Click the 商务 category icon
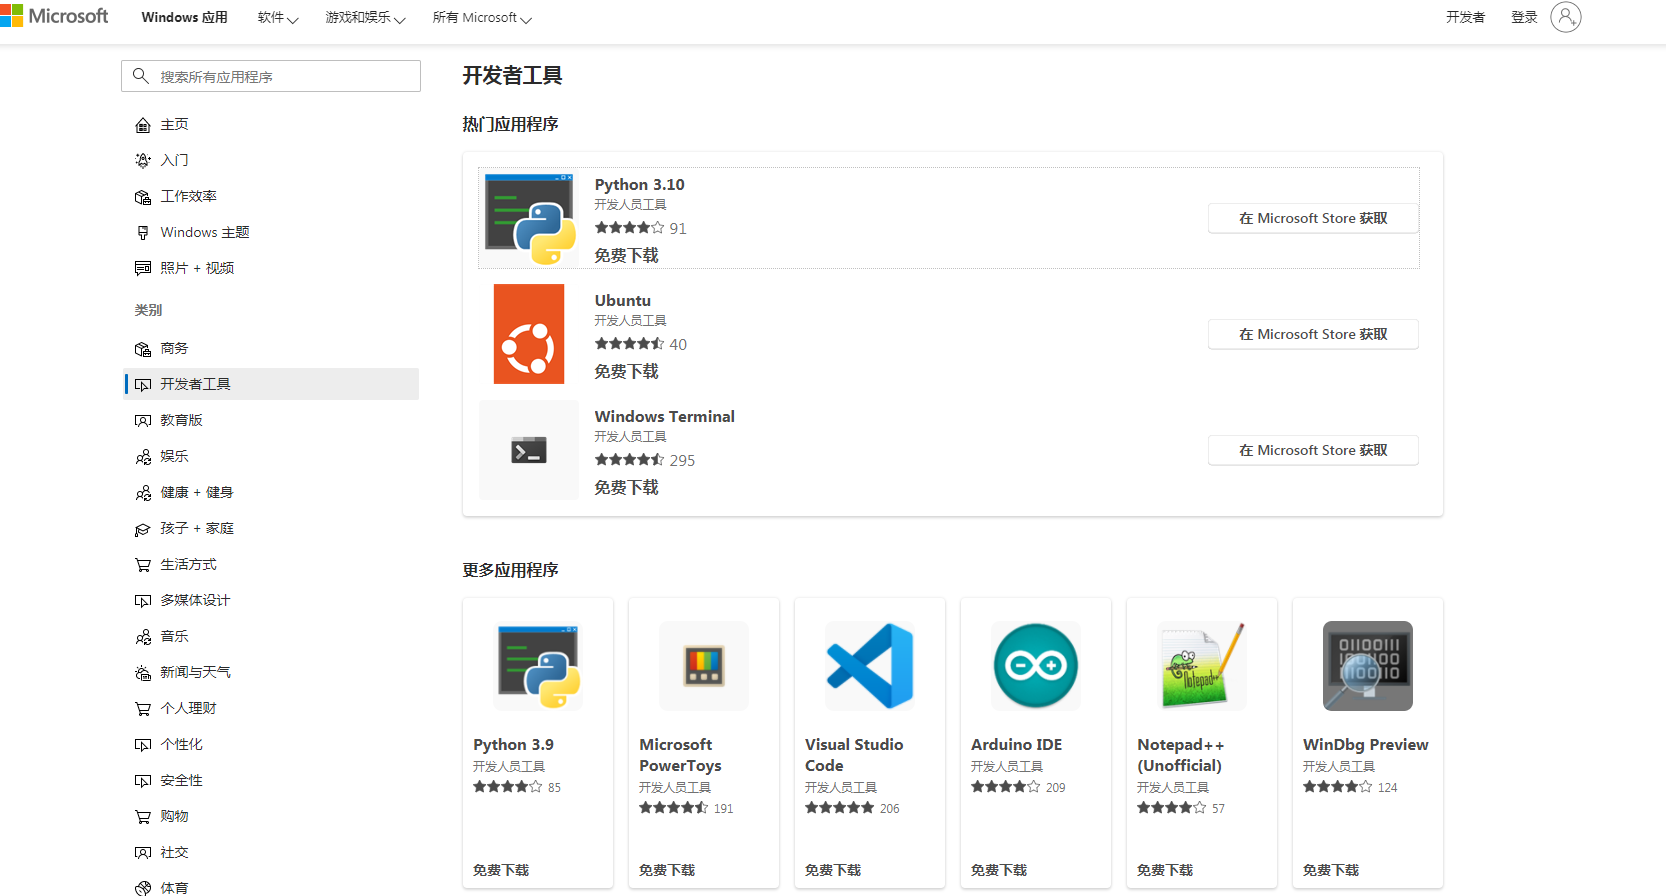Image resolution: width=1666 pixels, height=896 pixels. coord(143,349)
